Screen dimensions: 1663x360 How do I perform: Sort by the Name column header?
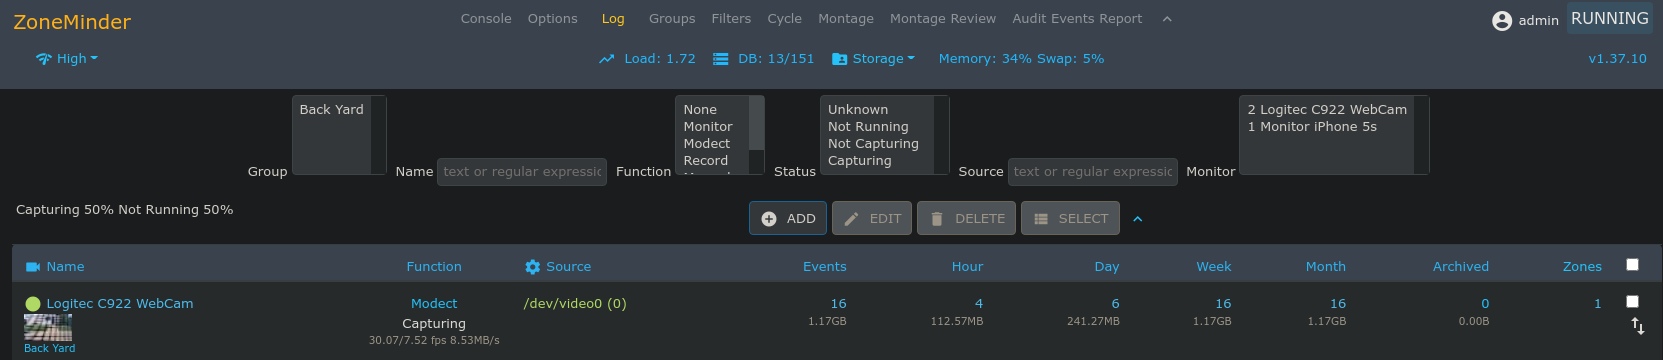point(65,267)
